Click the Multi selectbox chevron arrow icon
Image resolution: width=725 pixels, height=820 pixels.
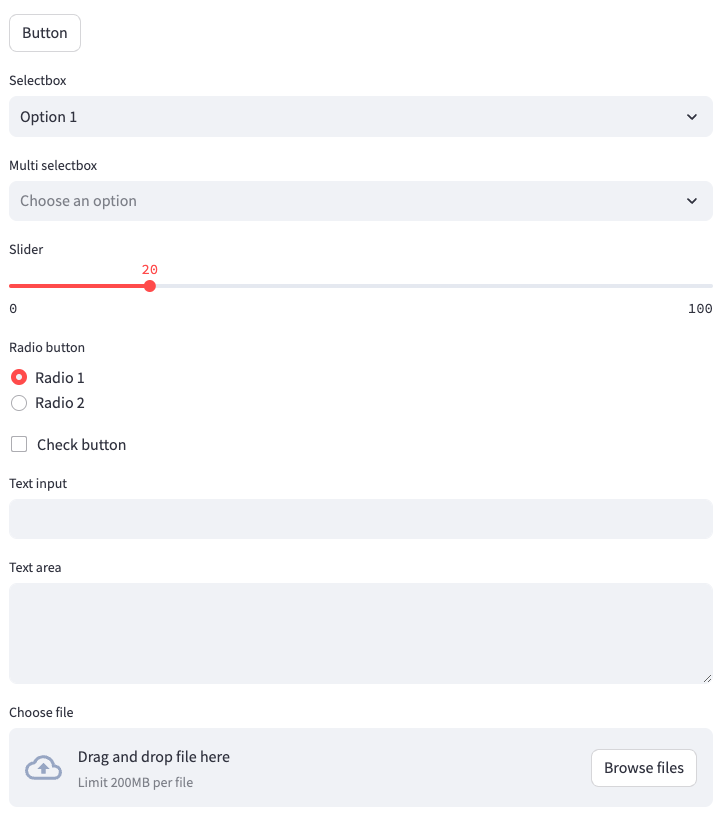tap(692, 201)
